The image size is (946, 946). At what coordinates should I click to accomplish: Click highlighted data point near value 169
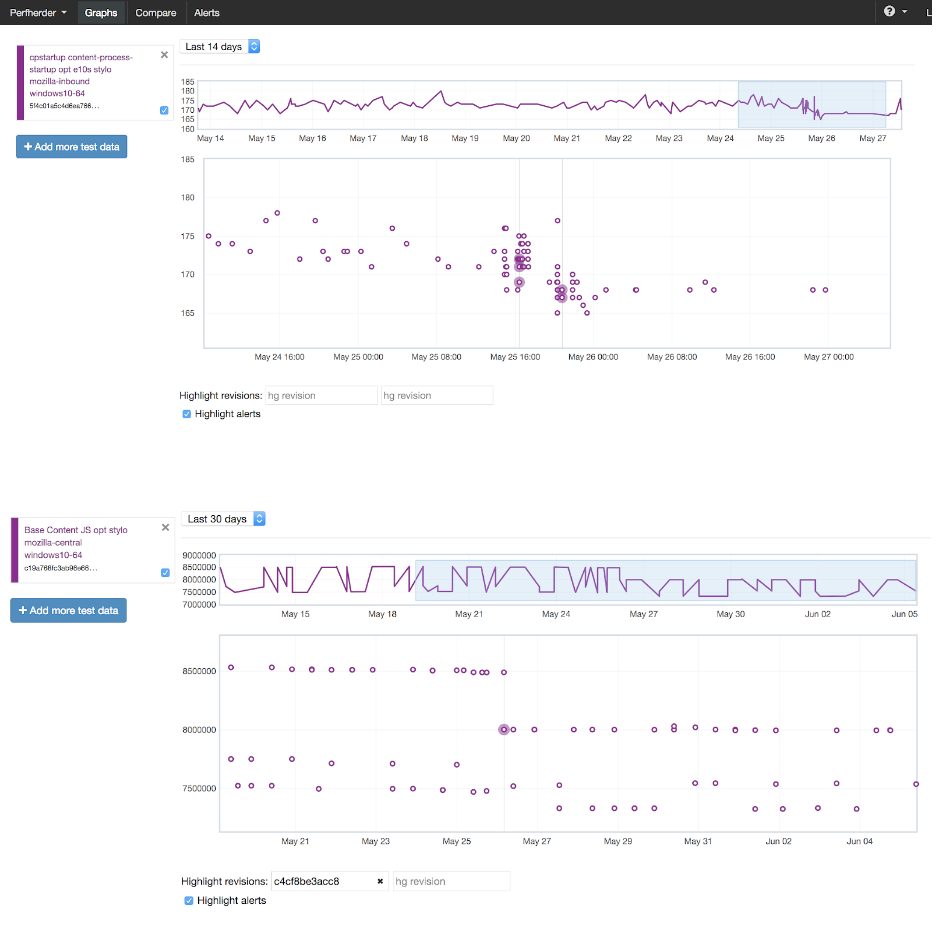pyautogui.click(x=519, y=283)
